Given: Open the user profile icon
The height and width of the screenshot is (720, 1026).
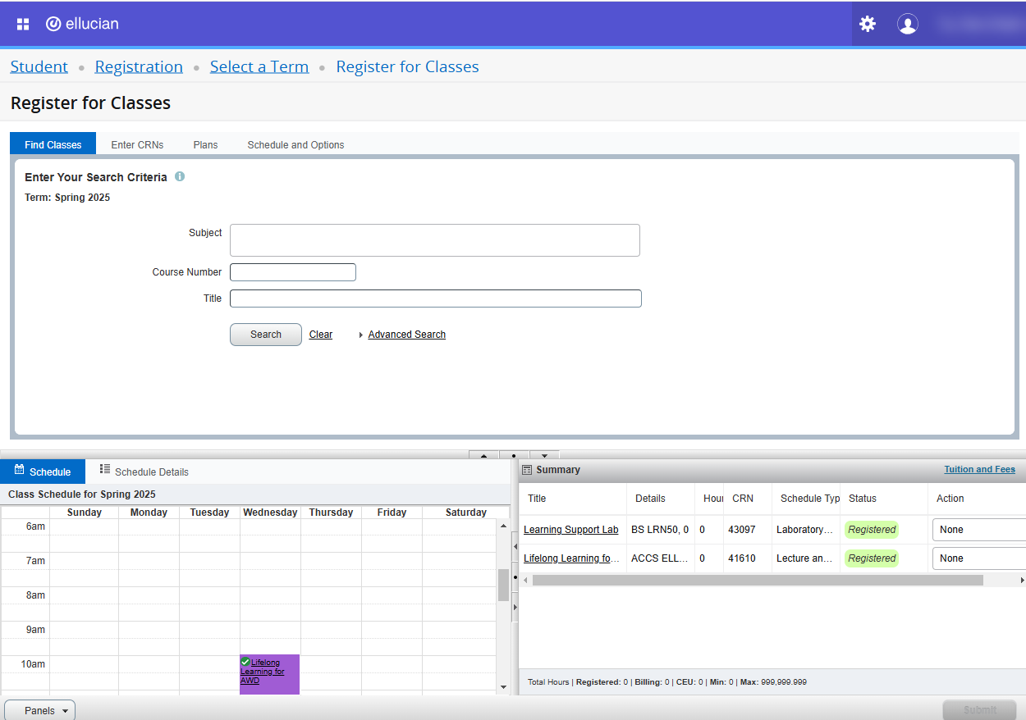Looking at the screenshot, I should click(x=907, y=24).
